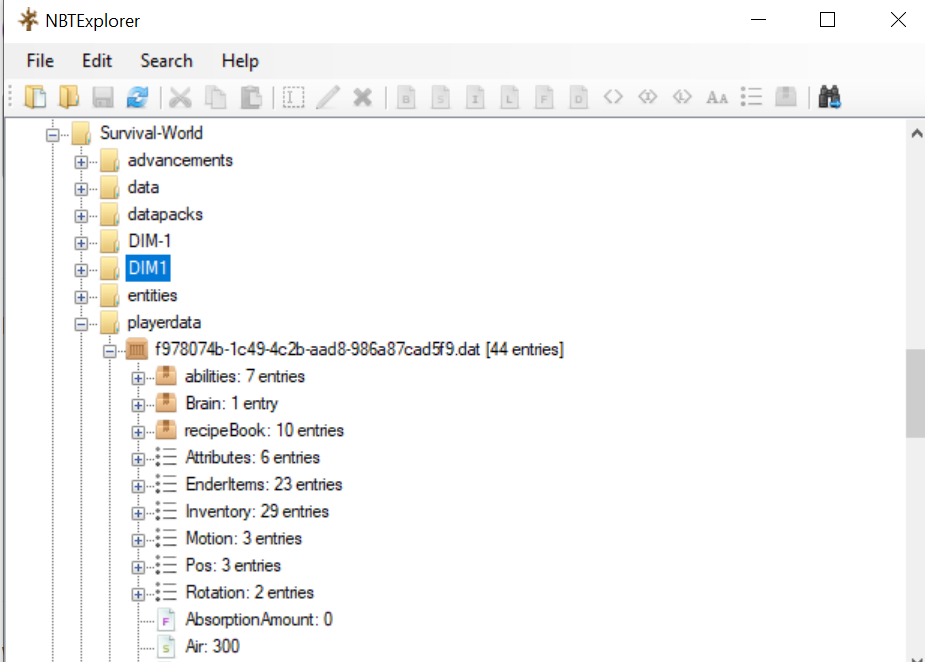This screenshot has height=662, width=925.
Task: Open the Search menu
Action: tap(166, 61)
